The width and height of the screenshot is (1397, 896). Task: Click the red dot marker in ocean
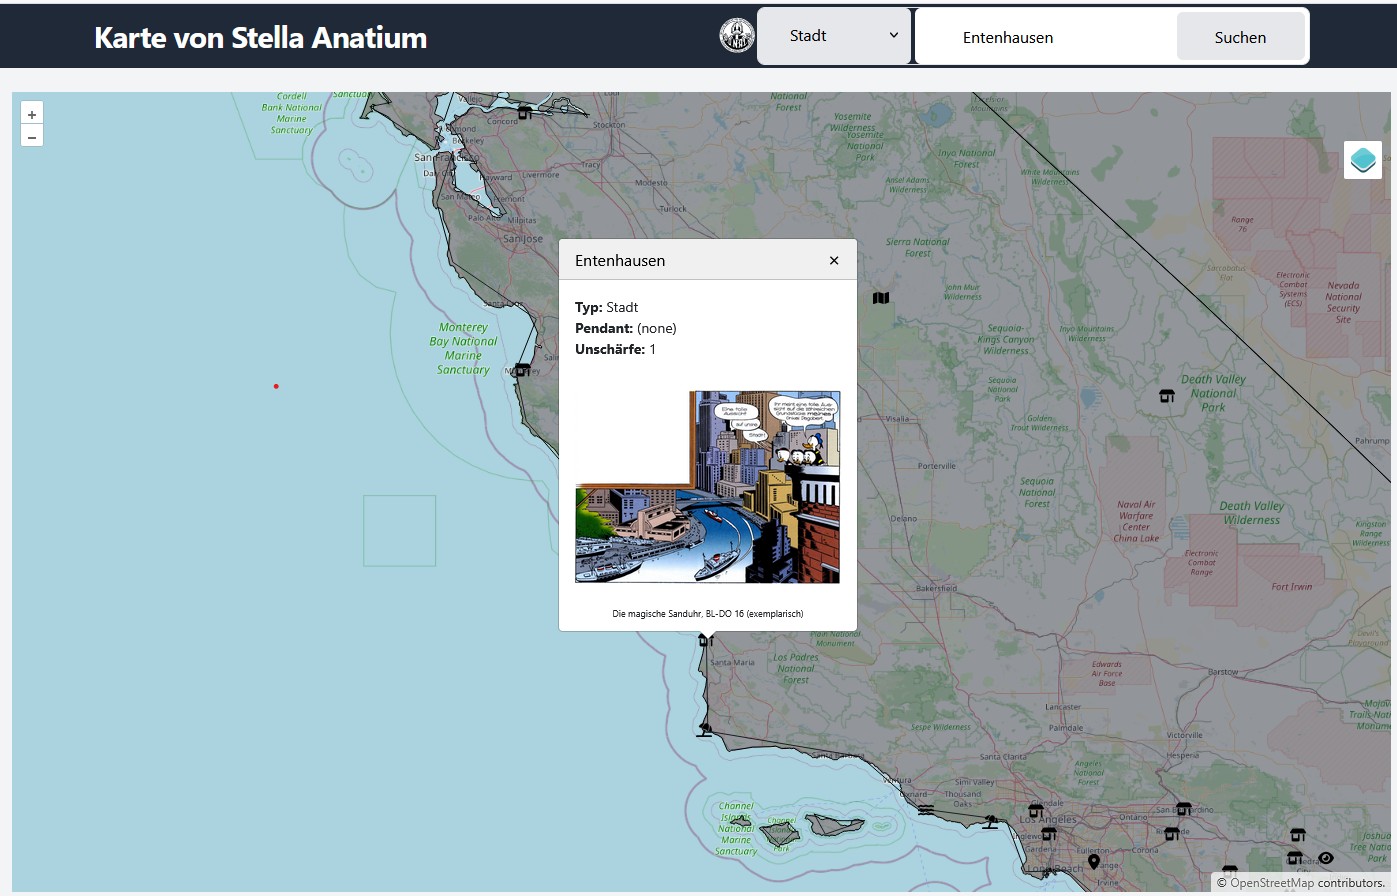click(276, 386)
